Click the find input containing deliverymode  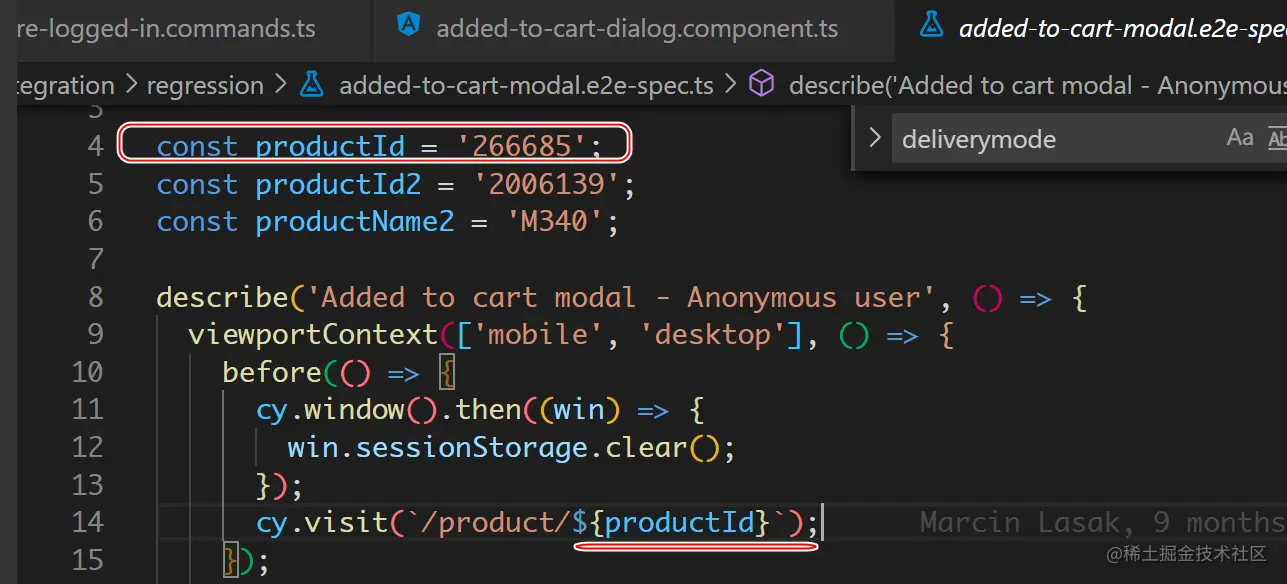(x=1055, y=139)
